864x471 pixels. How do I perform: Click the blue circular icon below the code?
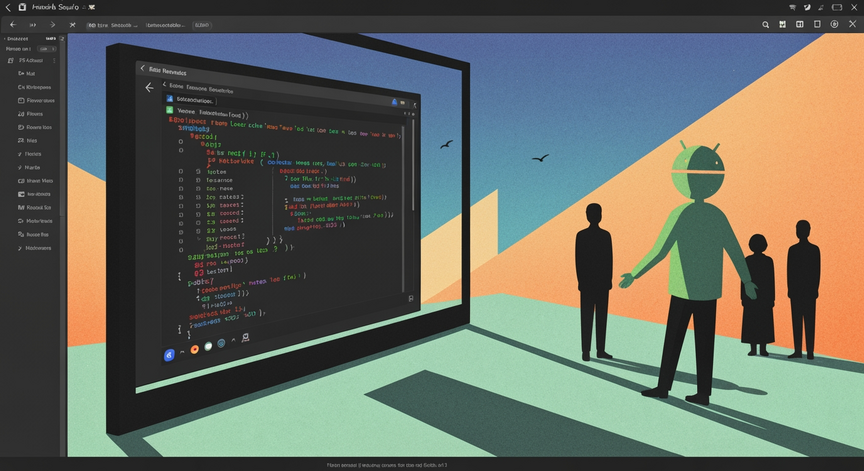(169, 355)
